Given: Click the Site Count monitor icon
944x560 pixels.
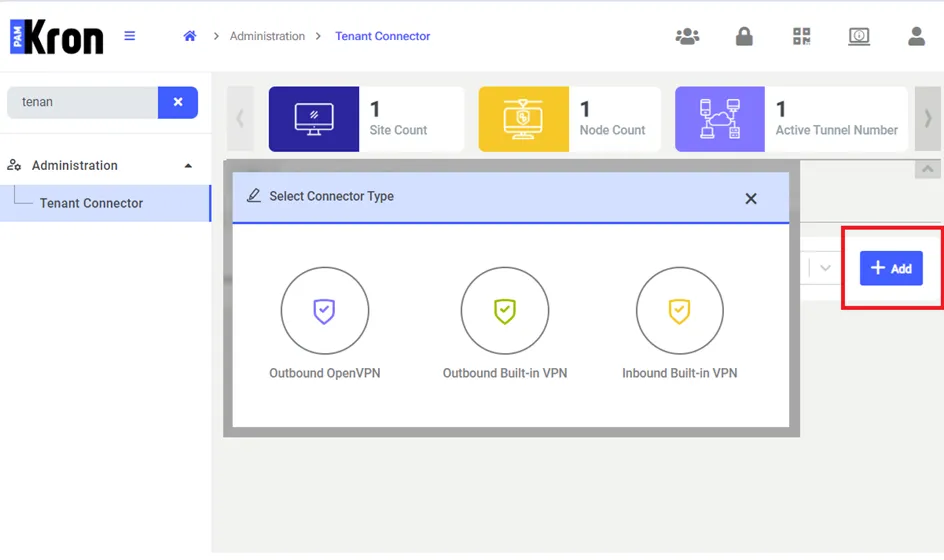Looking at the screenshot, I should point(314,119).
